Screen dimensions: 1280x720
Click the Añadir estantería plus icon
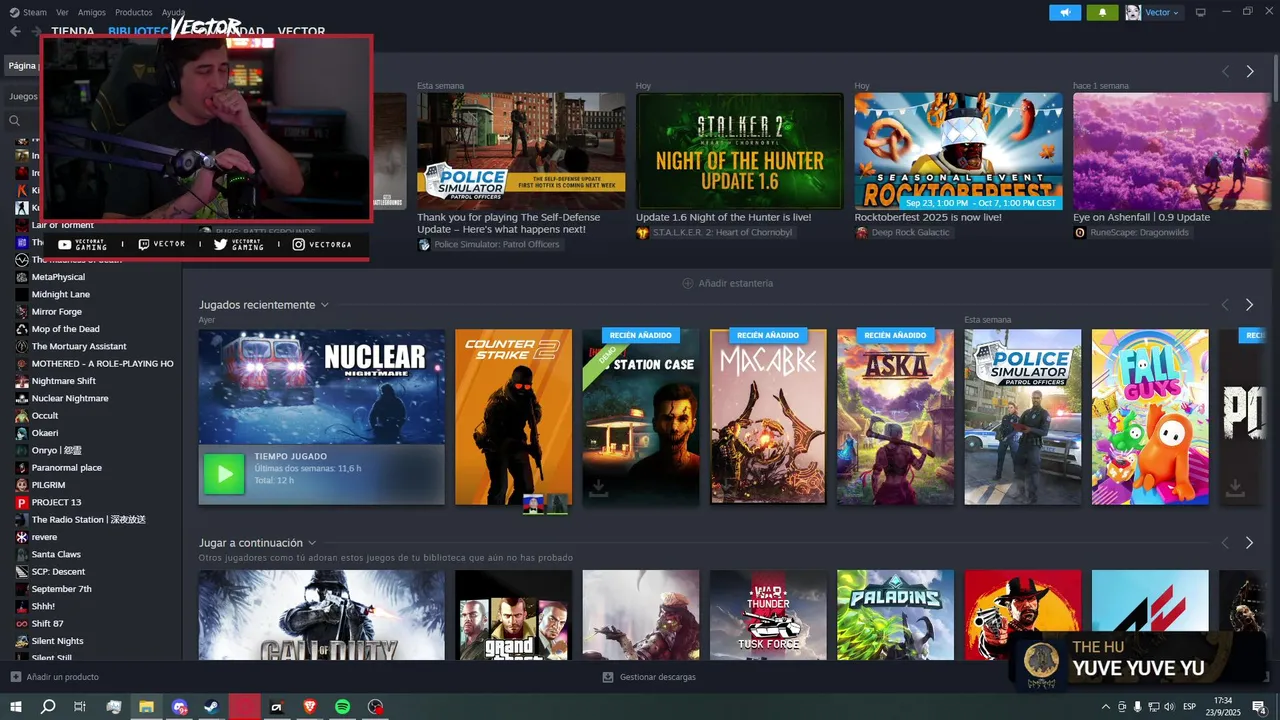pos(687,283)
